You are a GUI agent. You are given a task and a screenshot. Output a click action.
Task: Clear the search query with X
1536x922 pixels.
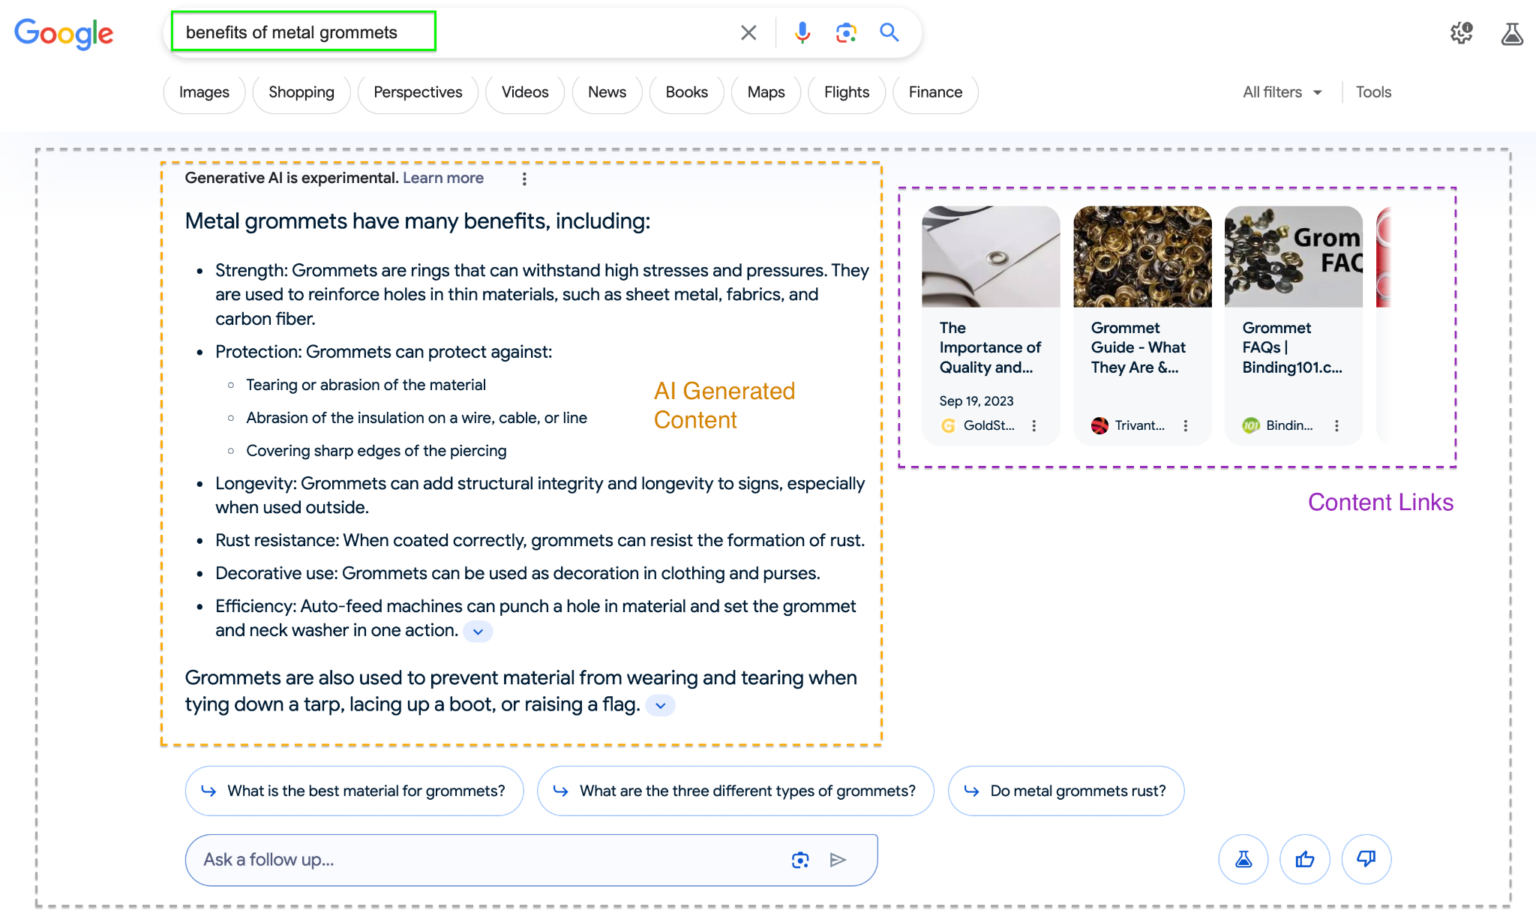coord(748,33)
